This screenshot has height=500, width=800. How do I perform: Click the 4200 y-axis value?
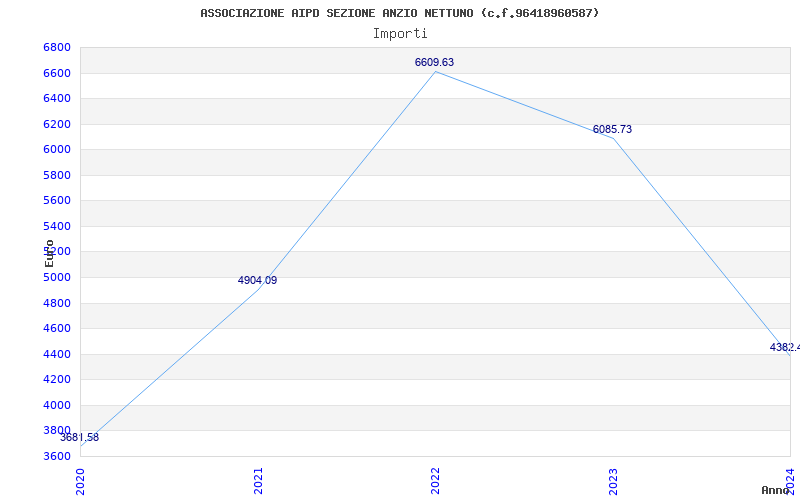coord(57,380)
